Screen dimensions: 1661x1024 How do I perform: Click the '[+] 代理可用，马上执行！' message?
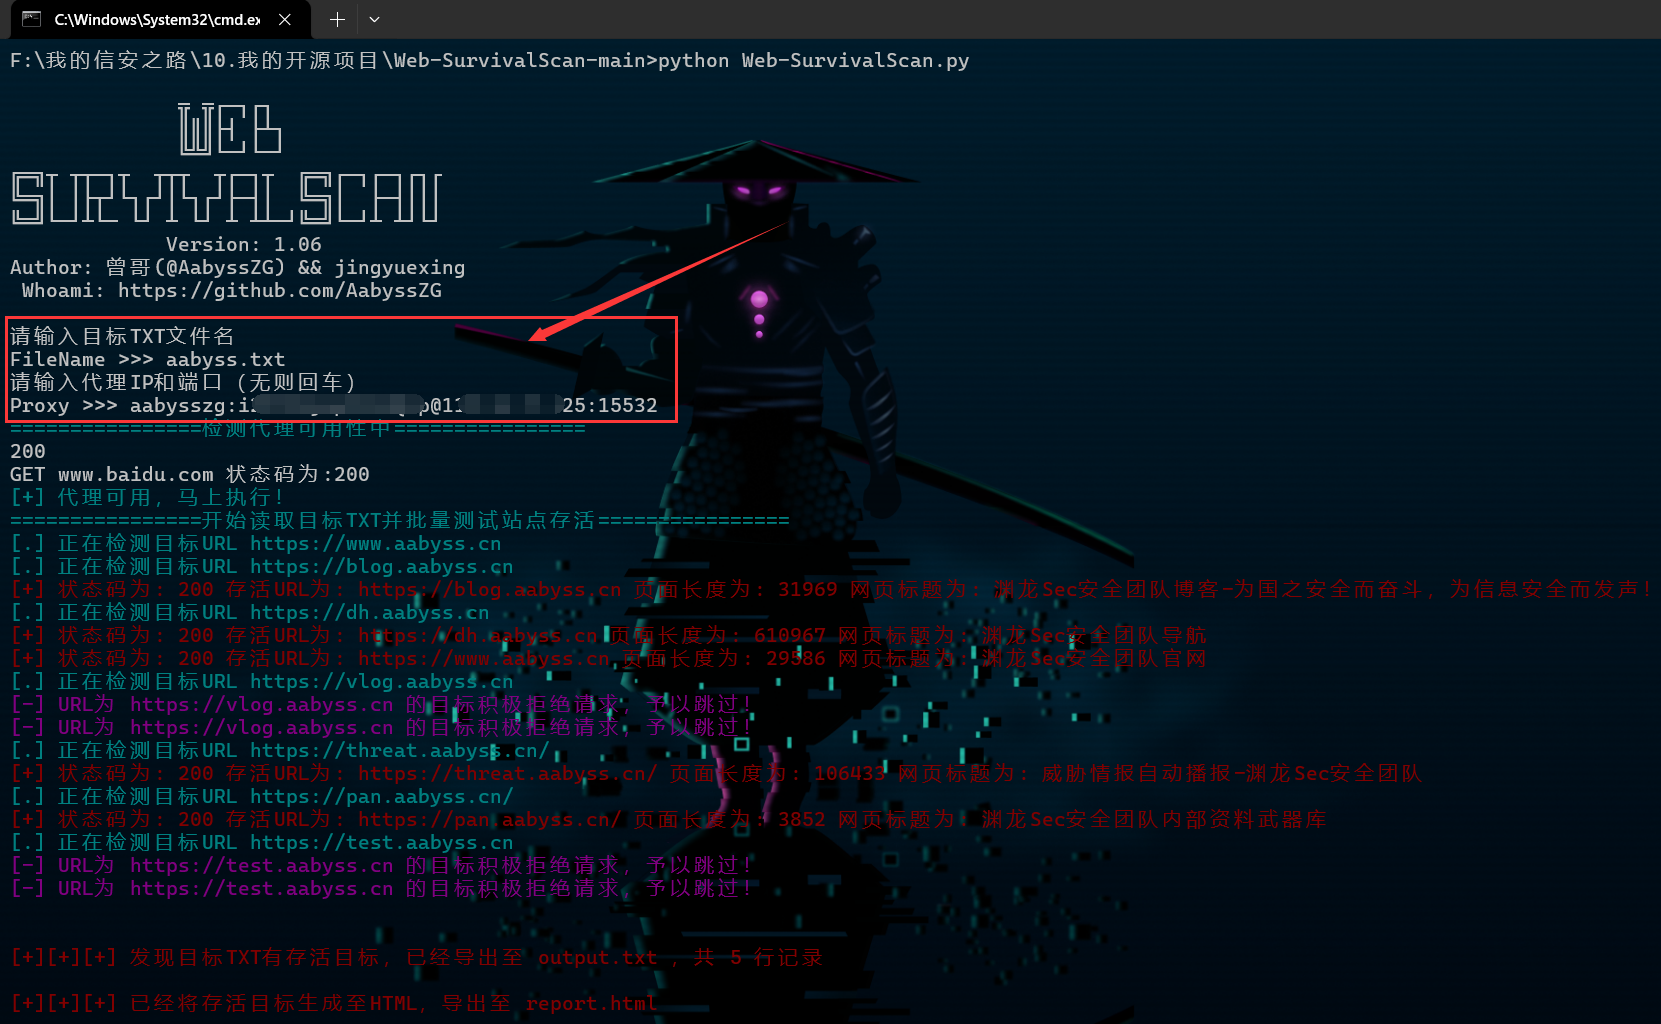click(x=148, y=497)
